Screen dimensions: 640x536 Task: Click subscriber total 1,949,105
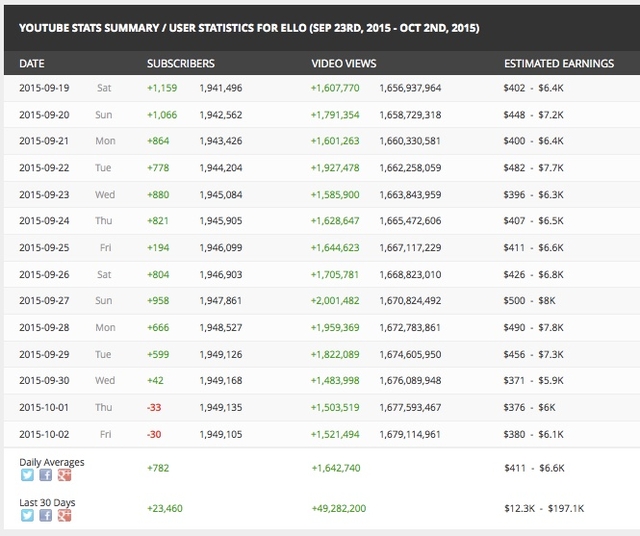tap(221, 434)
